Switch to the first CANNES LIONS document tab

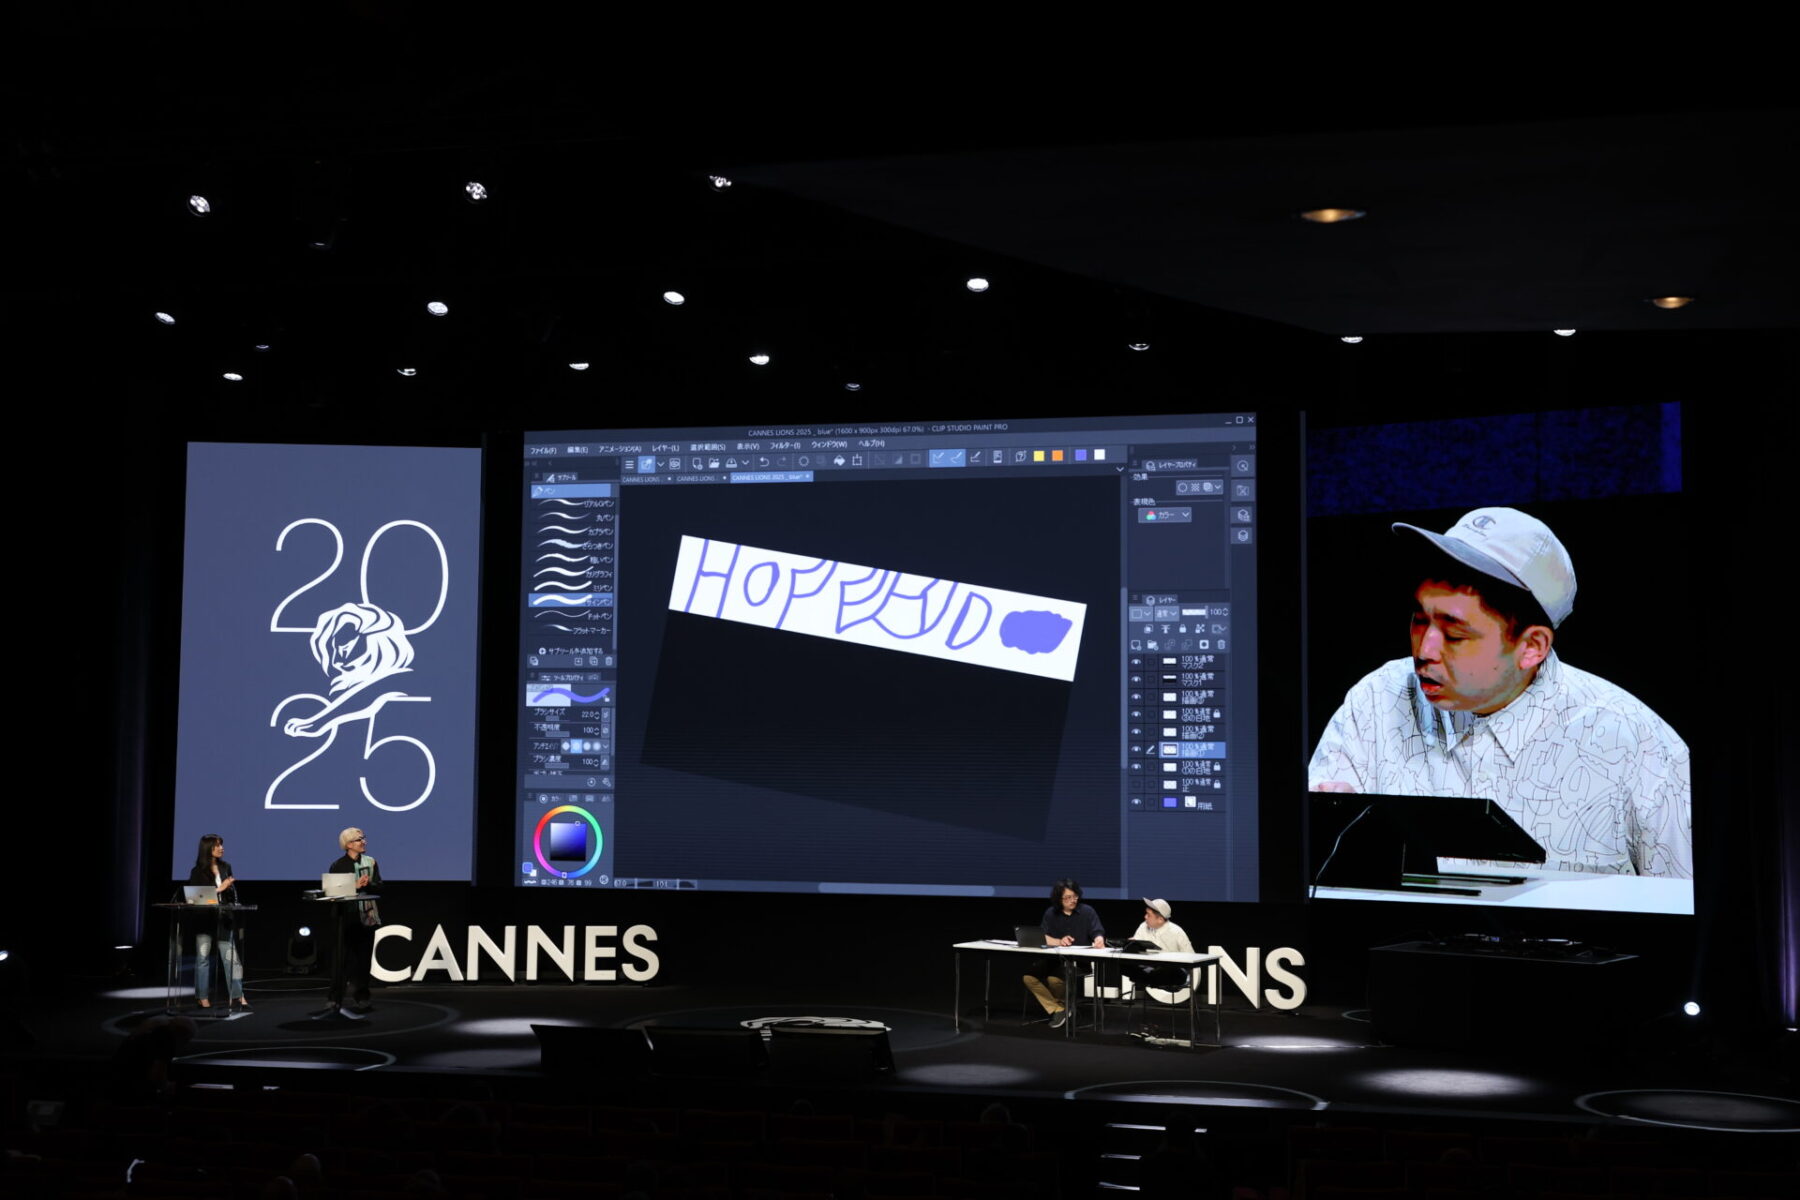click(x=641, y=479)
